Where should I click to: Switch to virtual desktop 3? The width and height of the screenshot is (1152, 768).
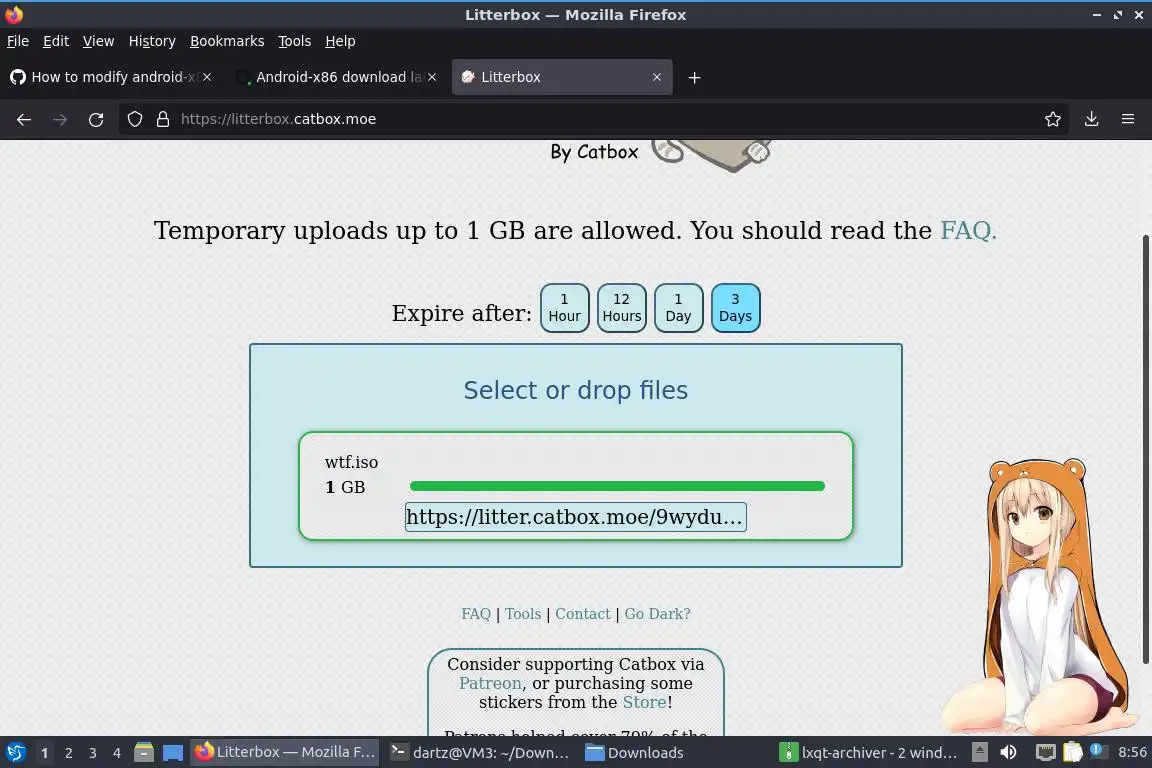(x=93, y=753)
